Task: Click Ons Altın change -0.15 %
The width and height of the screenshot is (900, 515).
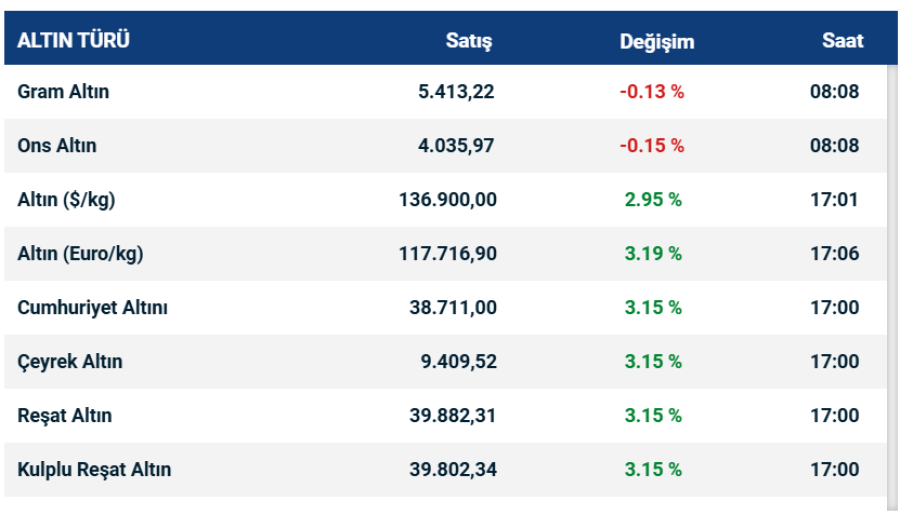Action: pyautogui.click(x=652, y=146)
